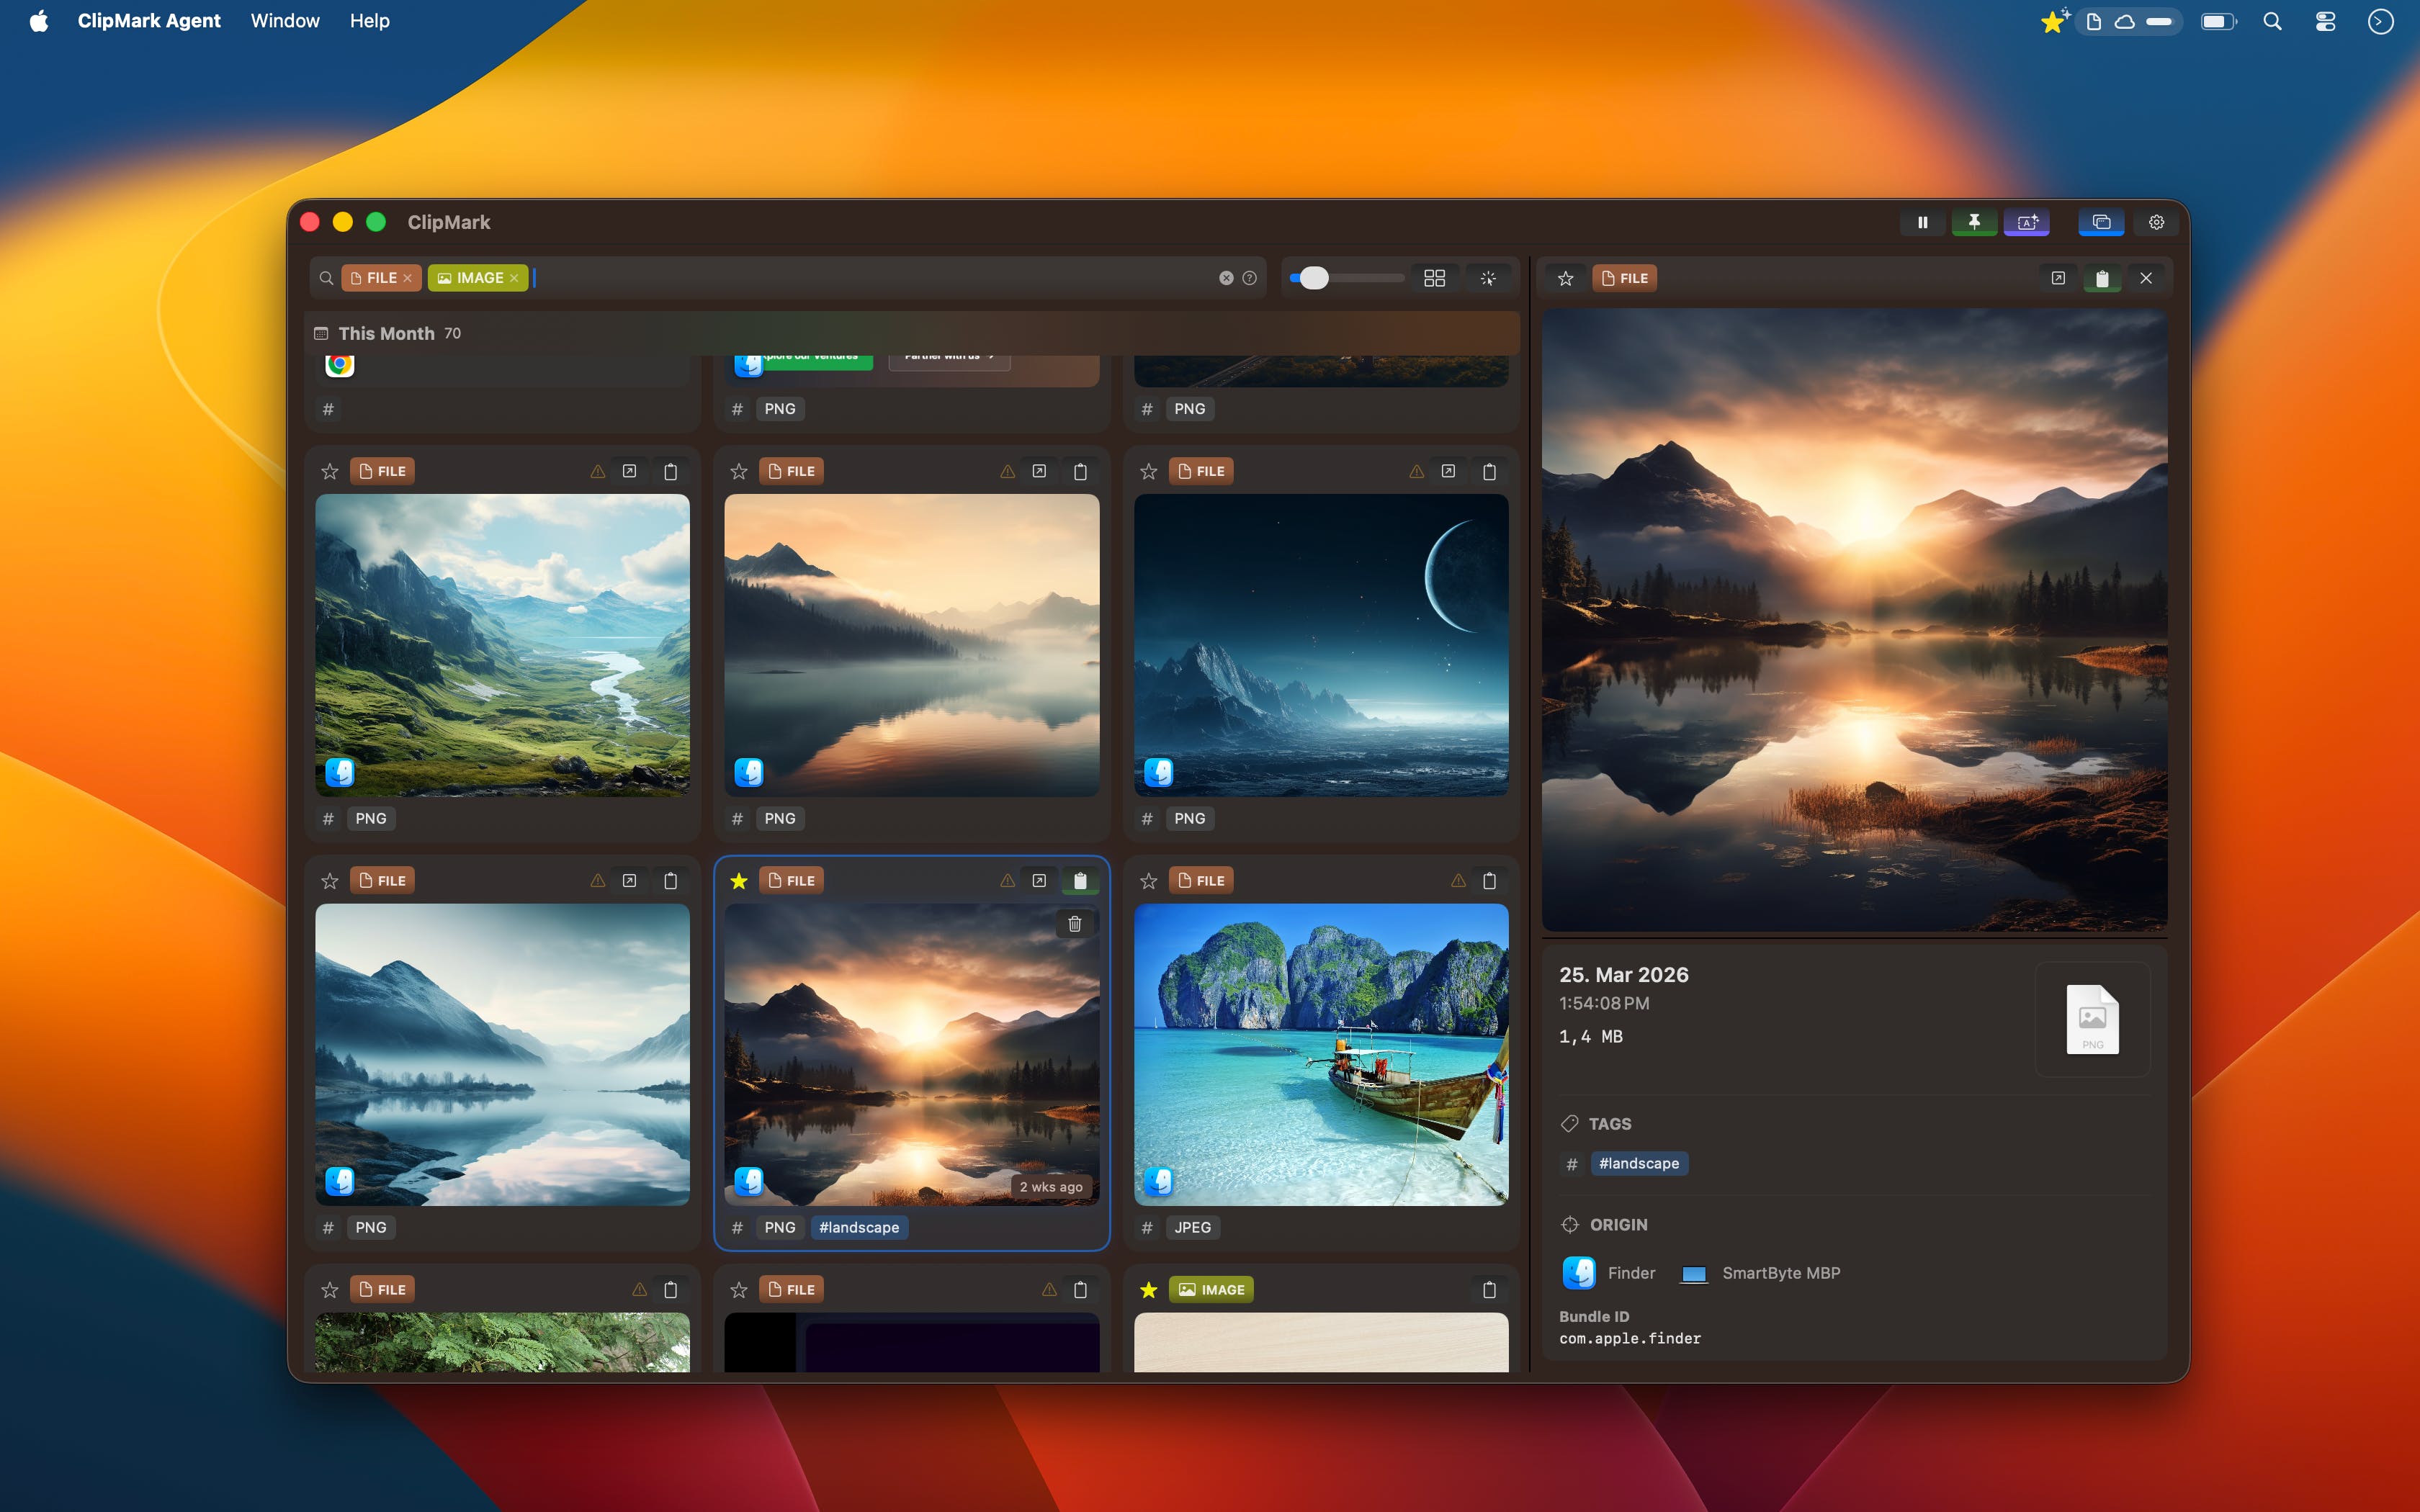Star the green valley landscape clip

click(330, 471)
